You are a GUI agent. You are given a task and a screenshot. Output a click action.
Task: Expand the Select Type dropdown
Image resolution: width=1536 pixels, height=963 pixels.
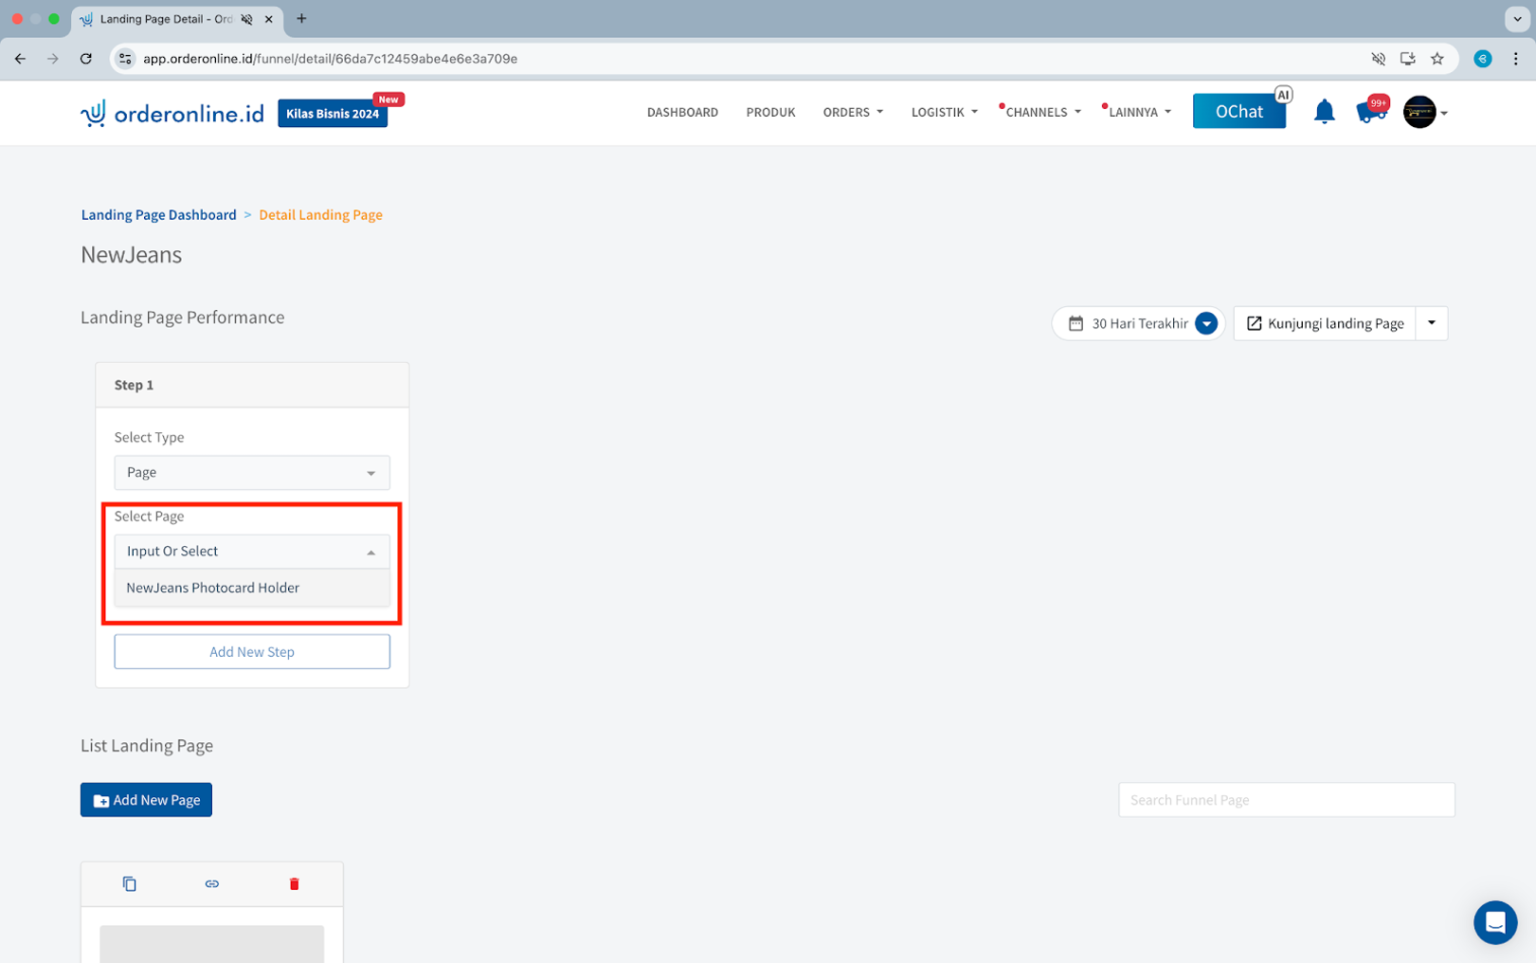tap(251, 473)
